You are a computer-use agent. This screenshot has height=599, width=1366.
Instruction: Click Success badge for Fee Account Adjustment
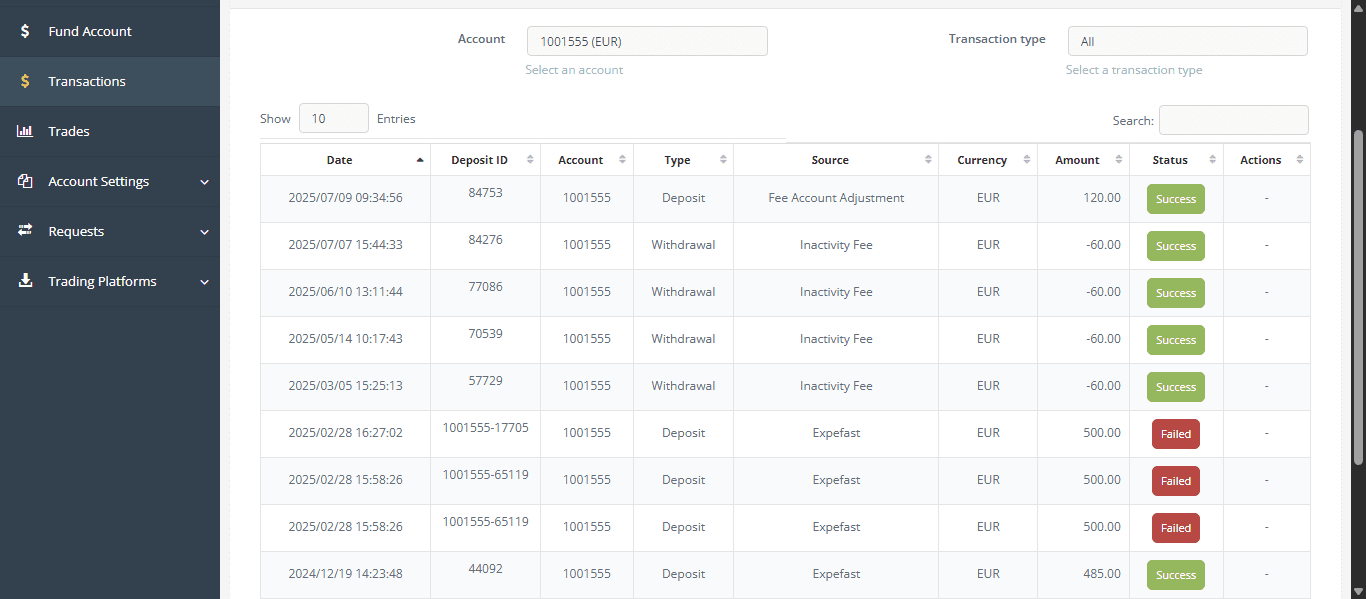coord(1175,199)
